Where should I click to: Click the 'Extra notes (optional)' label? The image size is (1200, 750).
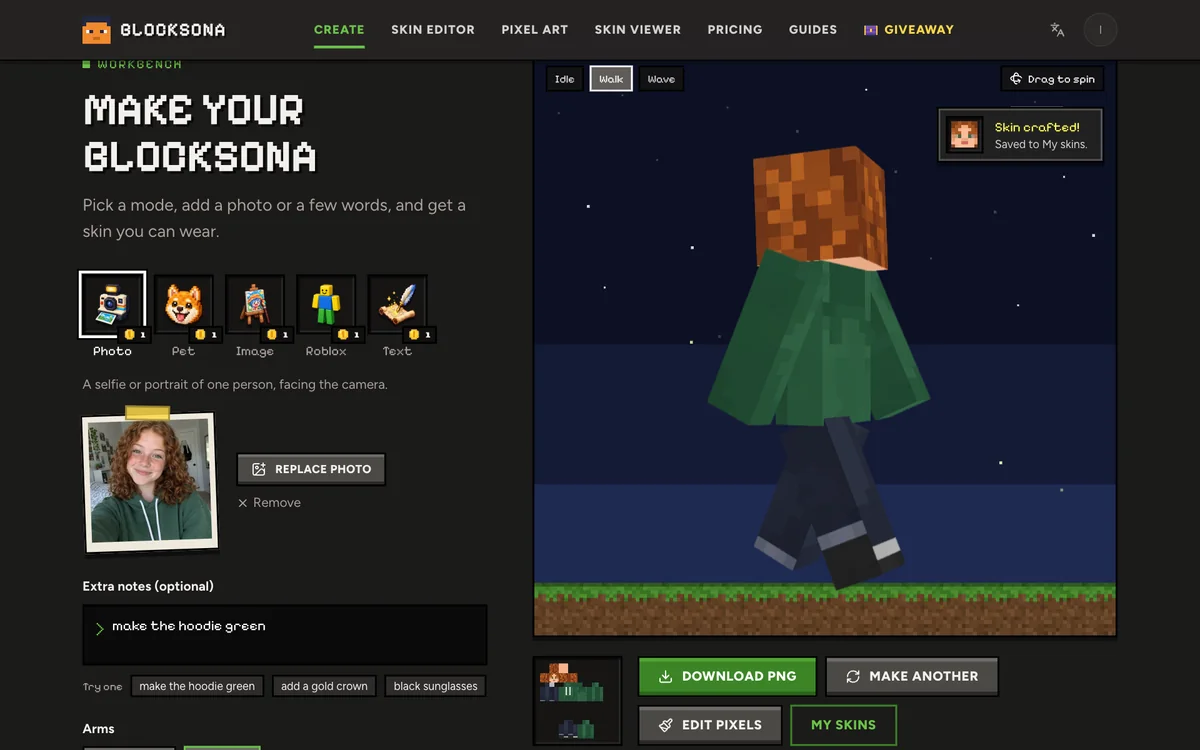point(148,586)
